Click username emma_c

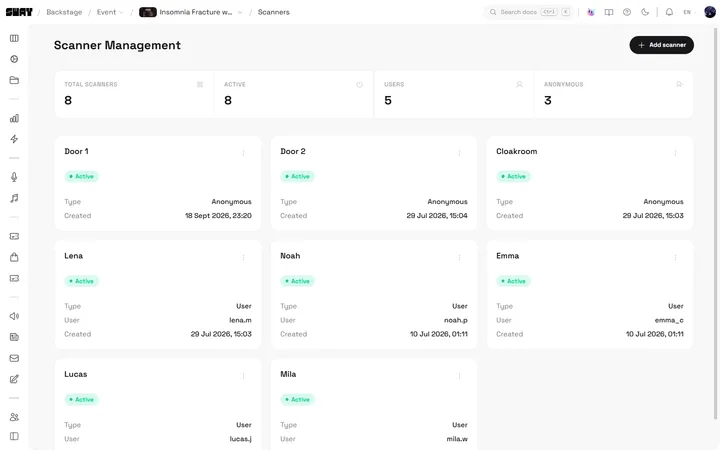pyautogui.click(x=669, y=320)
